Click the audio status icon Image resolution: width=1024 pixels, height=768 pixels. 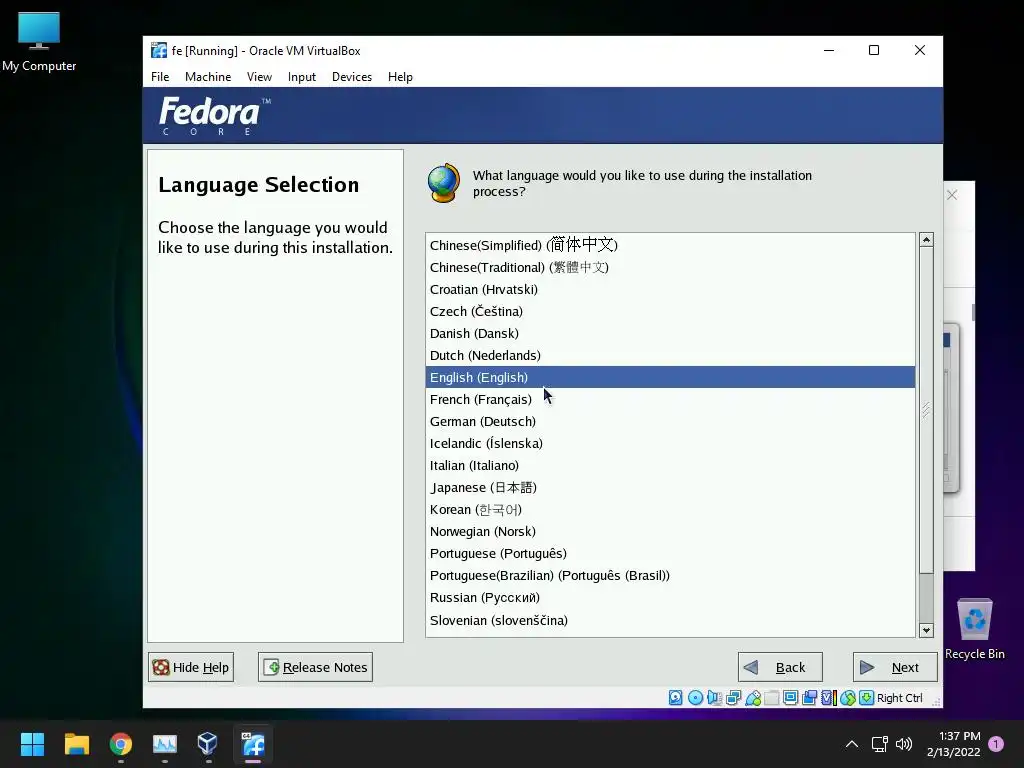pos(714,698)
